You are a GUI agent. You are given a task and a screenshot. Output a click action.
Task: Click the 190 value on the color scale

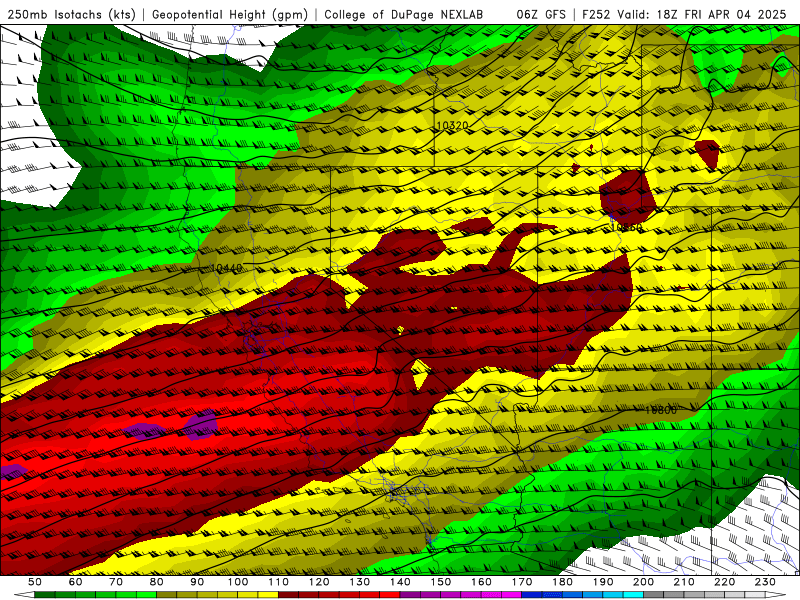click(x=603, y=582)
